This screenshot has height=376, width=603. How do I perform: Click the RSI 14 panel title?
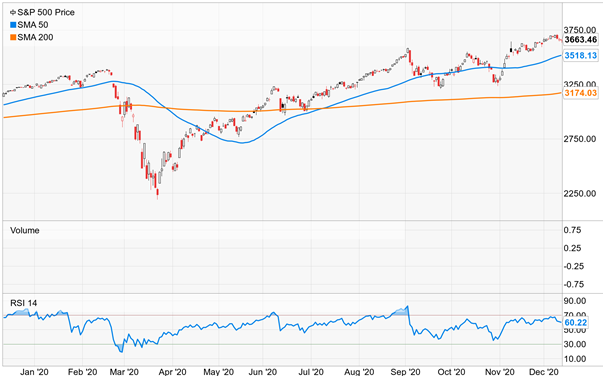click(23, 303)
